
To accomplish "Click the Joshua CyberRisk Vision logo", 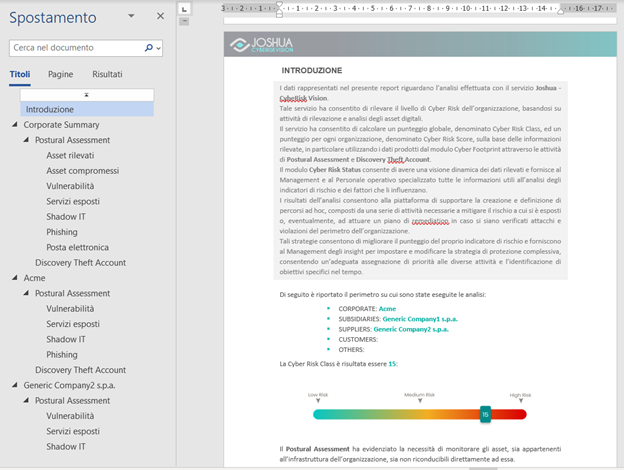I will pos(261,45).
